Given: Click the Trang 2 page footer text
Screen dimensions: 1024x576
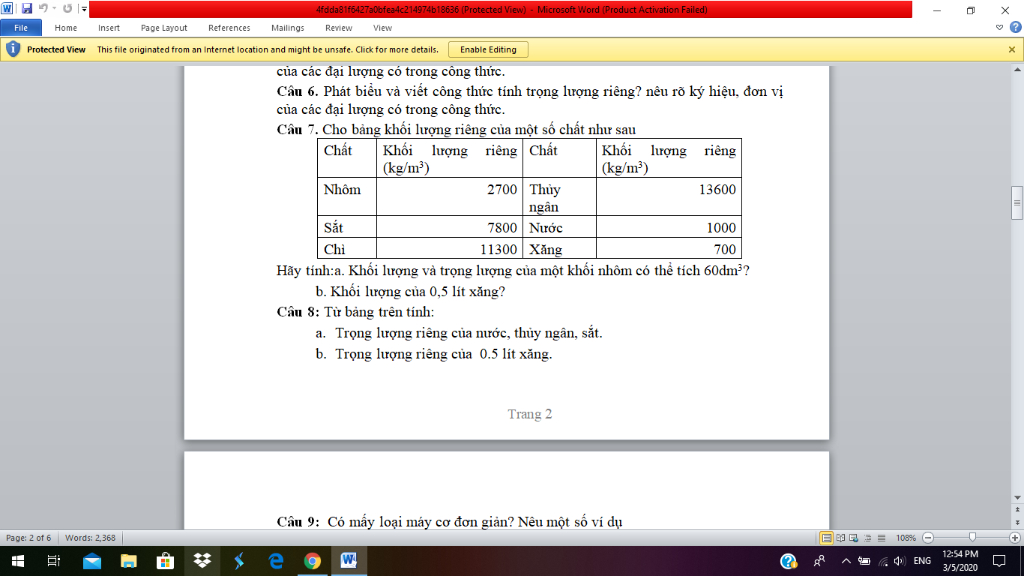Looking at the screenshot, I should [x=530, y=414].
